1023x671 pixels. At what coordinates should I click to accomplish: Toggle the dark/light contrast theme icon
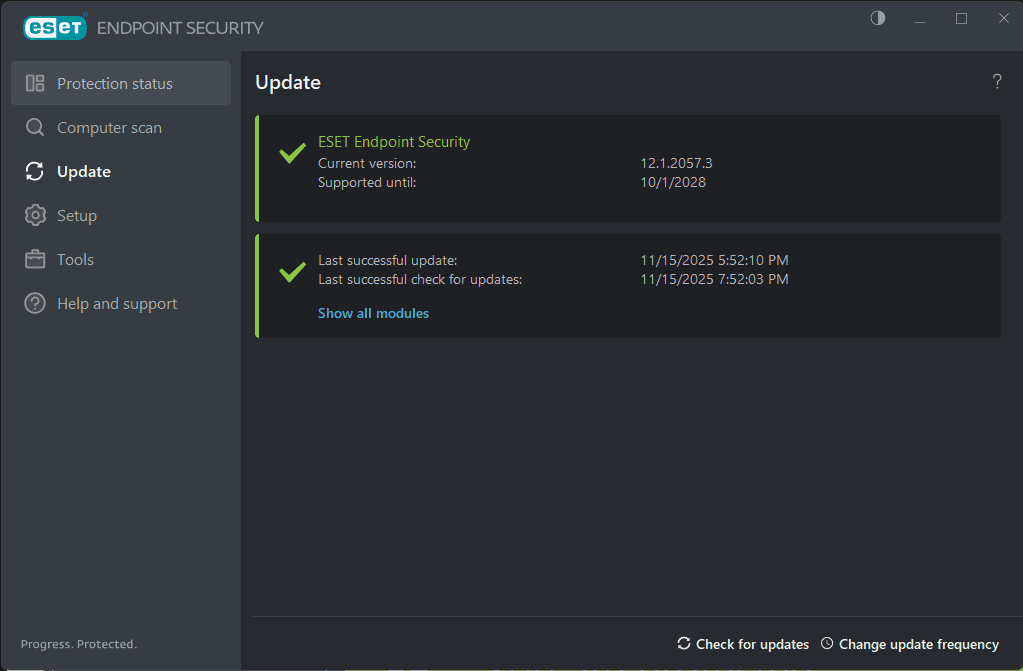(878, 18)
